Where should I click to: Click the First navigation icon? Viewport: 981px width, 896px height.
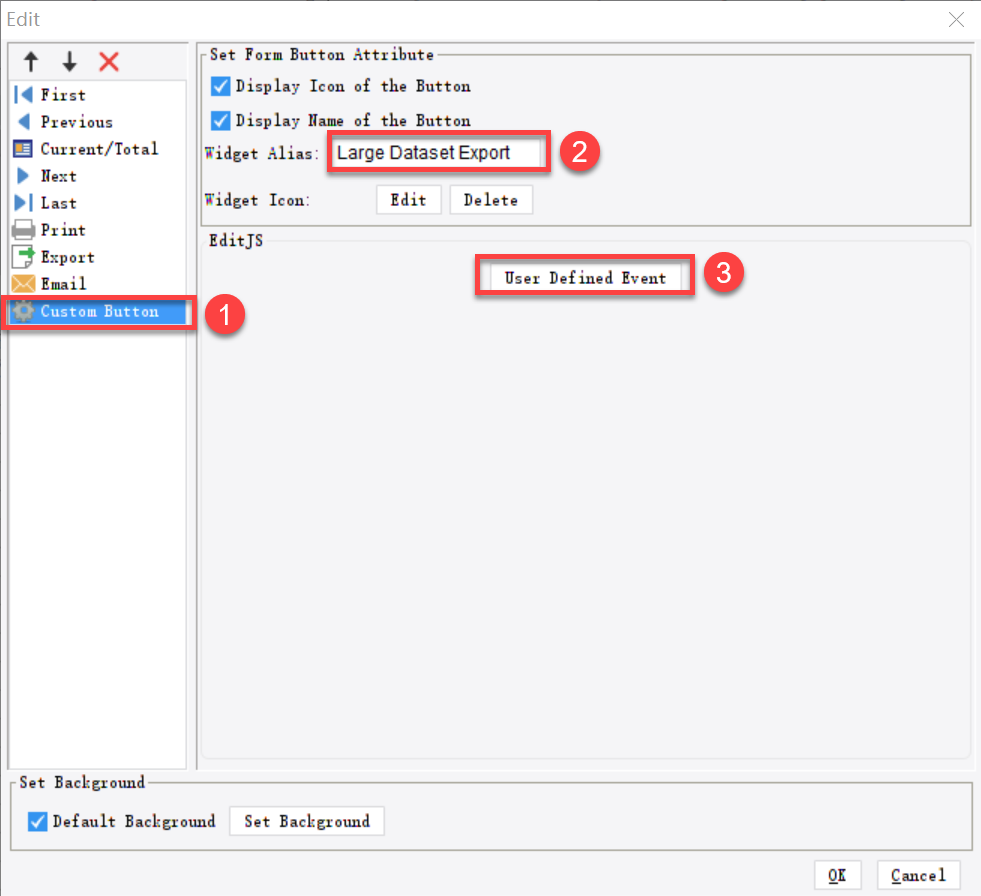tap(23, 94)
